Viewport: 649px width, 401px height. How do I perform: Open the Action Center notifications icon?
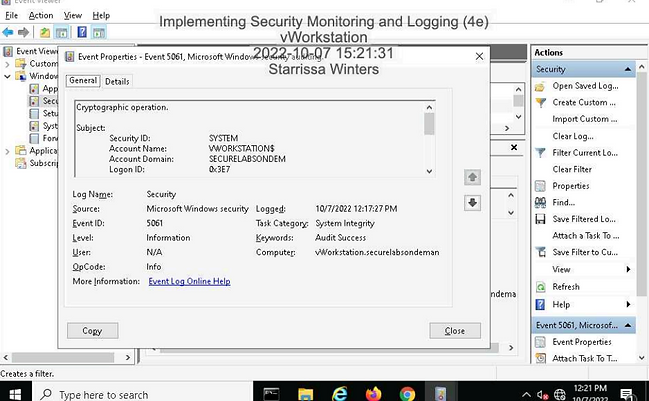click(627, 394)
